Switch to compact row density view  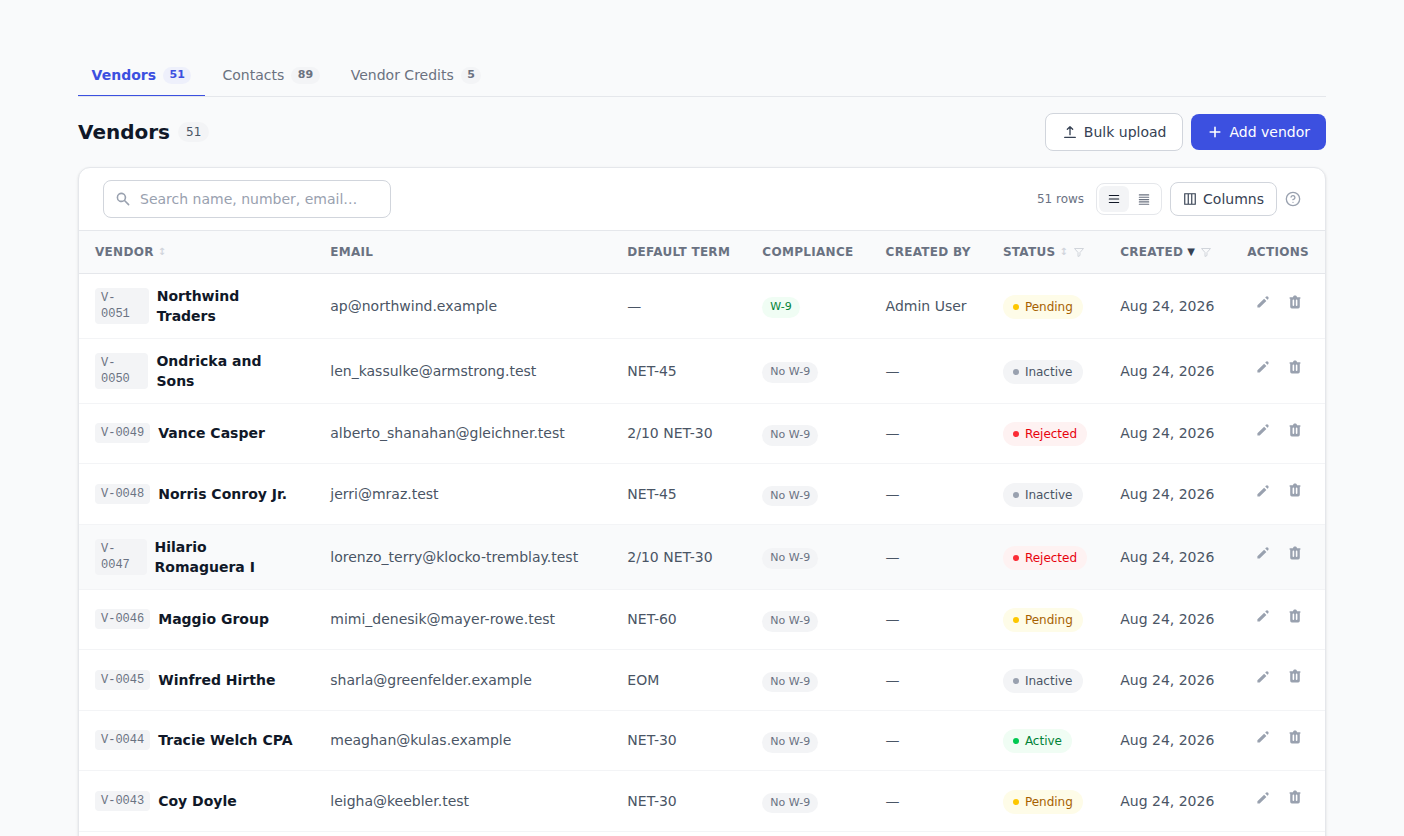[x=1144, y=199]
